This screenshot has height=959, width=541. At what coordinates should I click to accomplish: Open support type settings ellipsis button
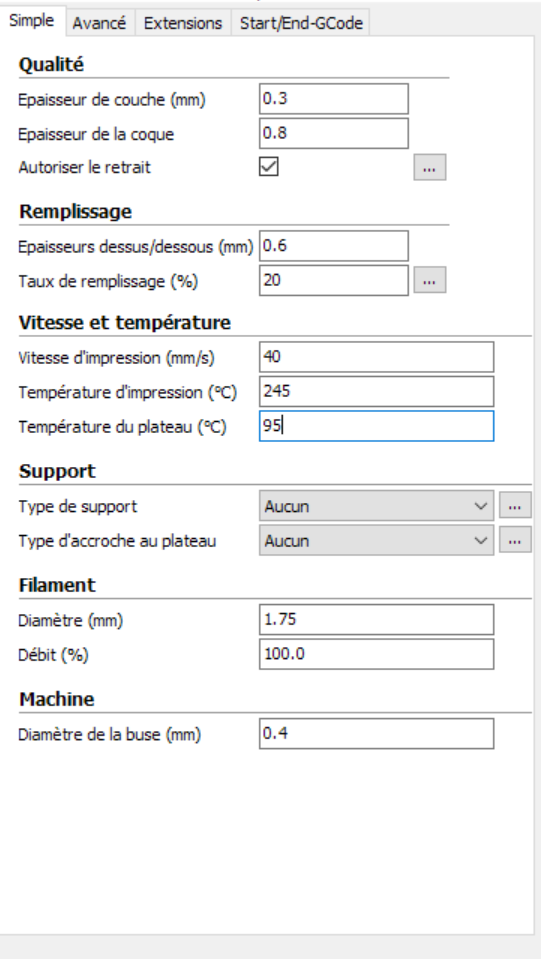coord(515,506)
